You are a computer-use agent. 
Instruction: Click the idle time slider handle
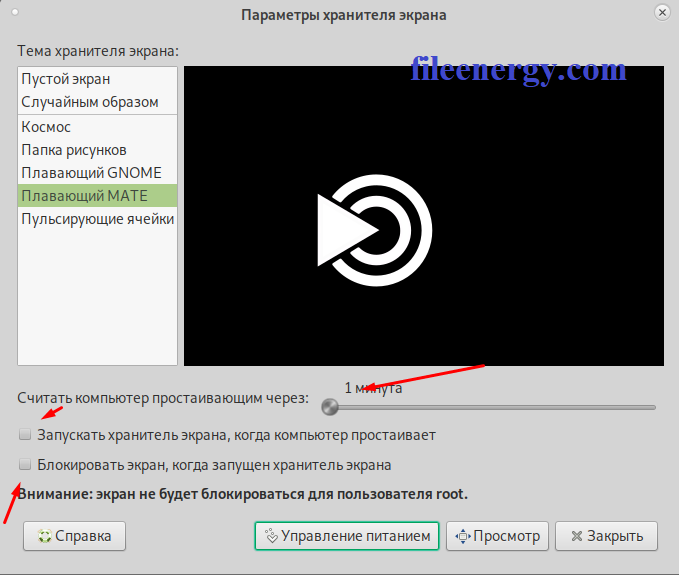point(330,407)
